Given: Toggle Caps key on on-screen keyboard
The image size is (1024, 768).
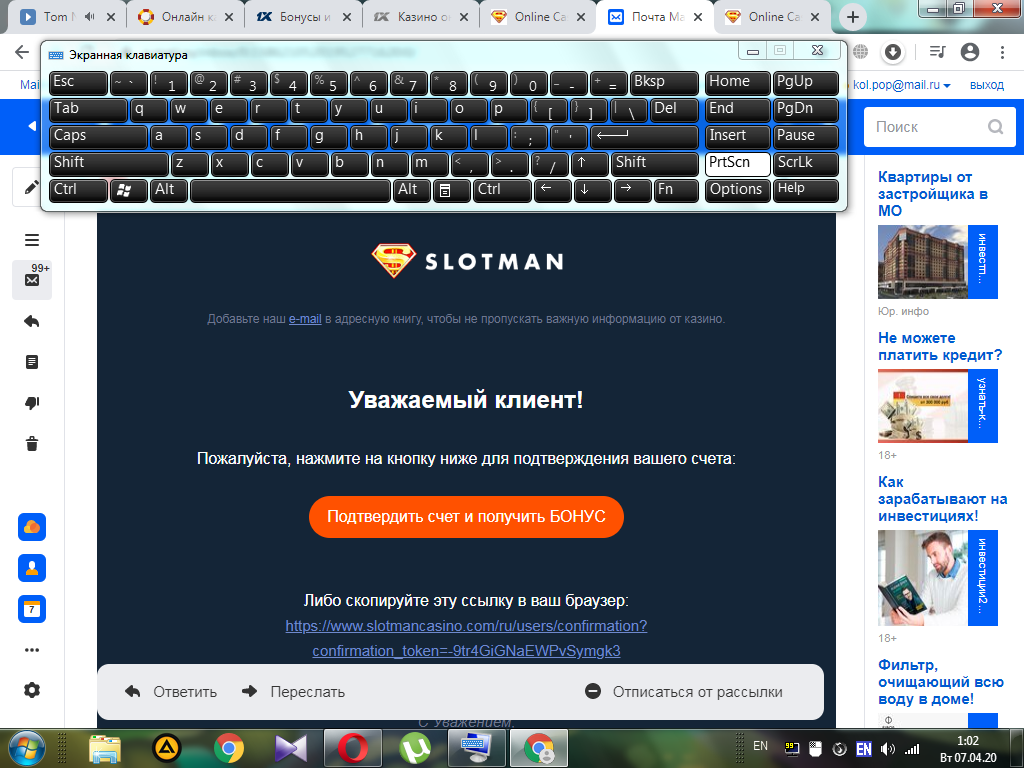Looking at the screenshot, I should pos(98,136).
